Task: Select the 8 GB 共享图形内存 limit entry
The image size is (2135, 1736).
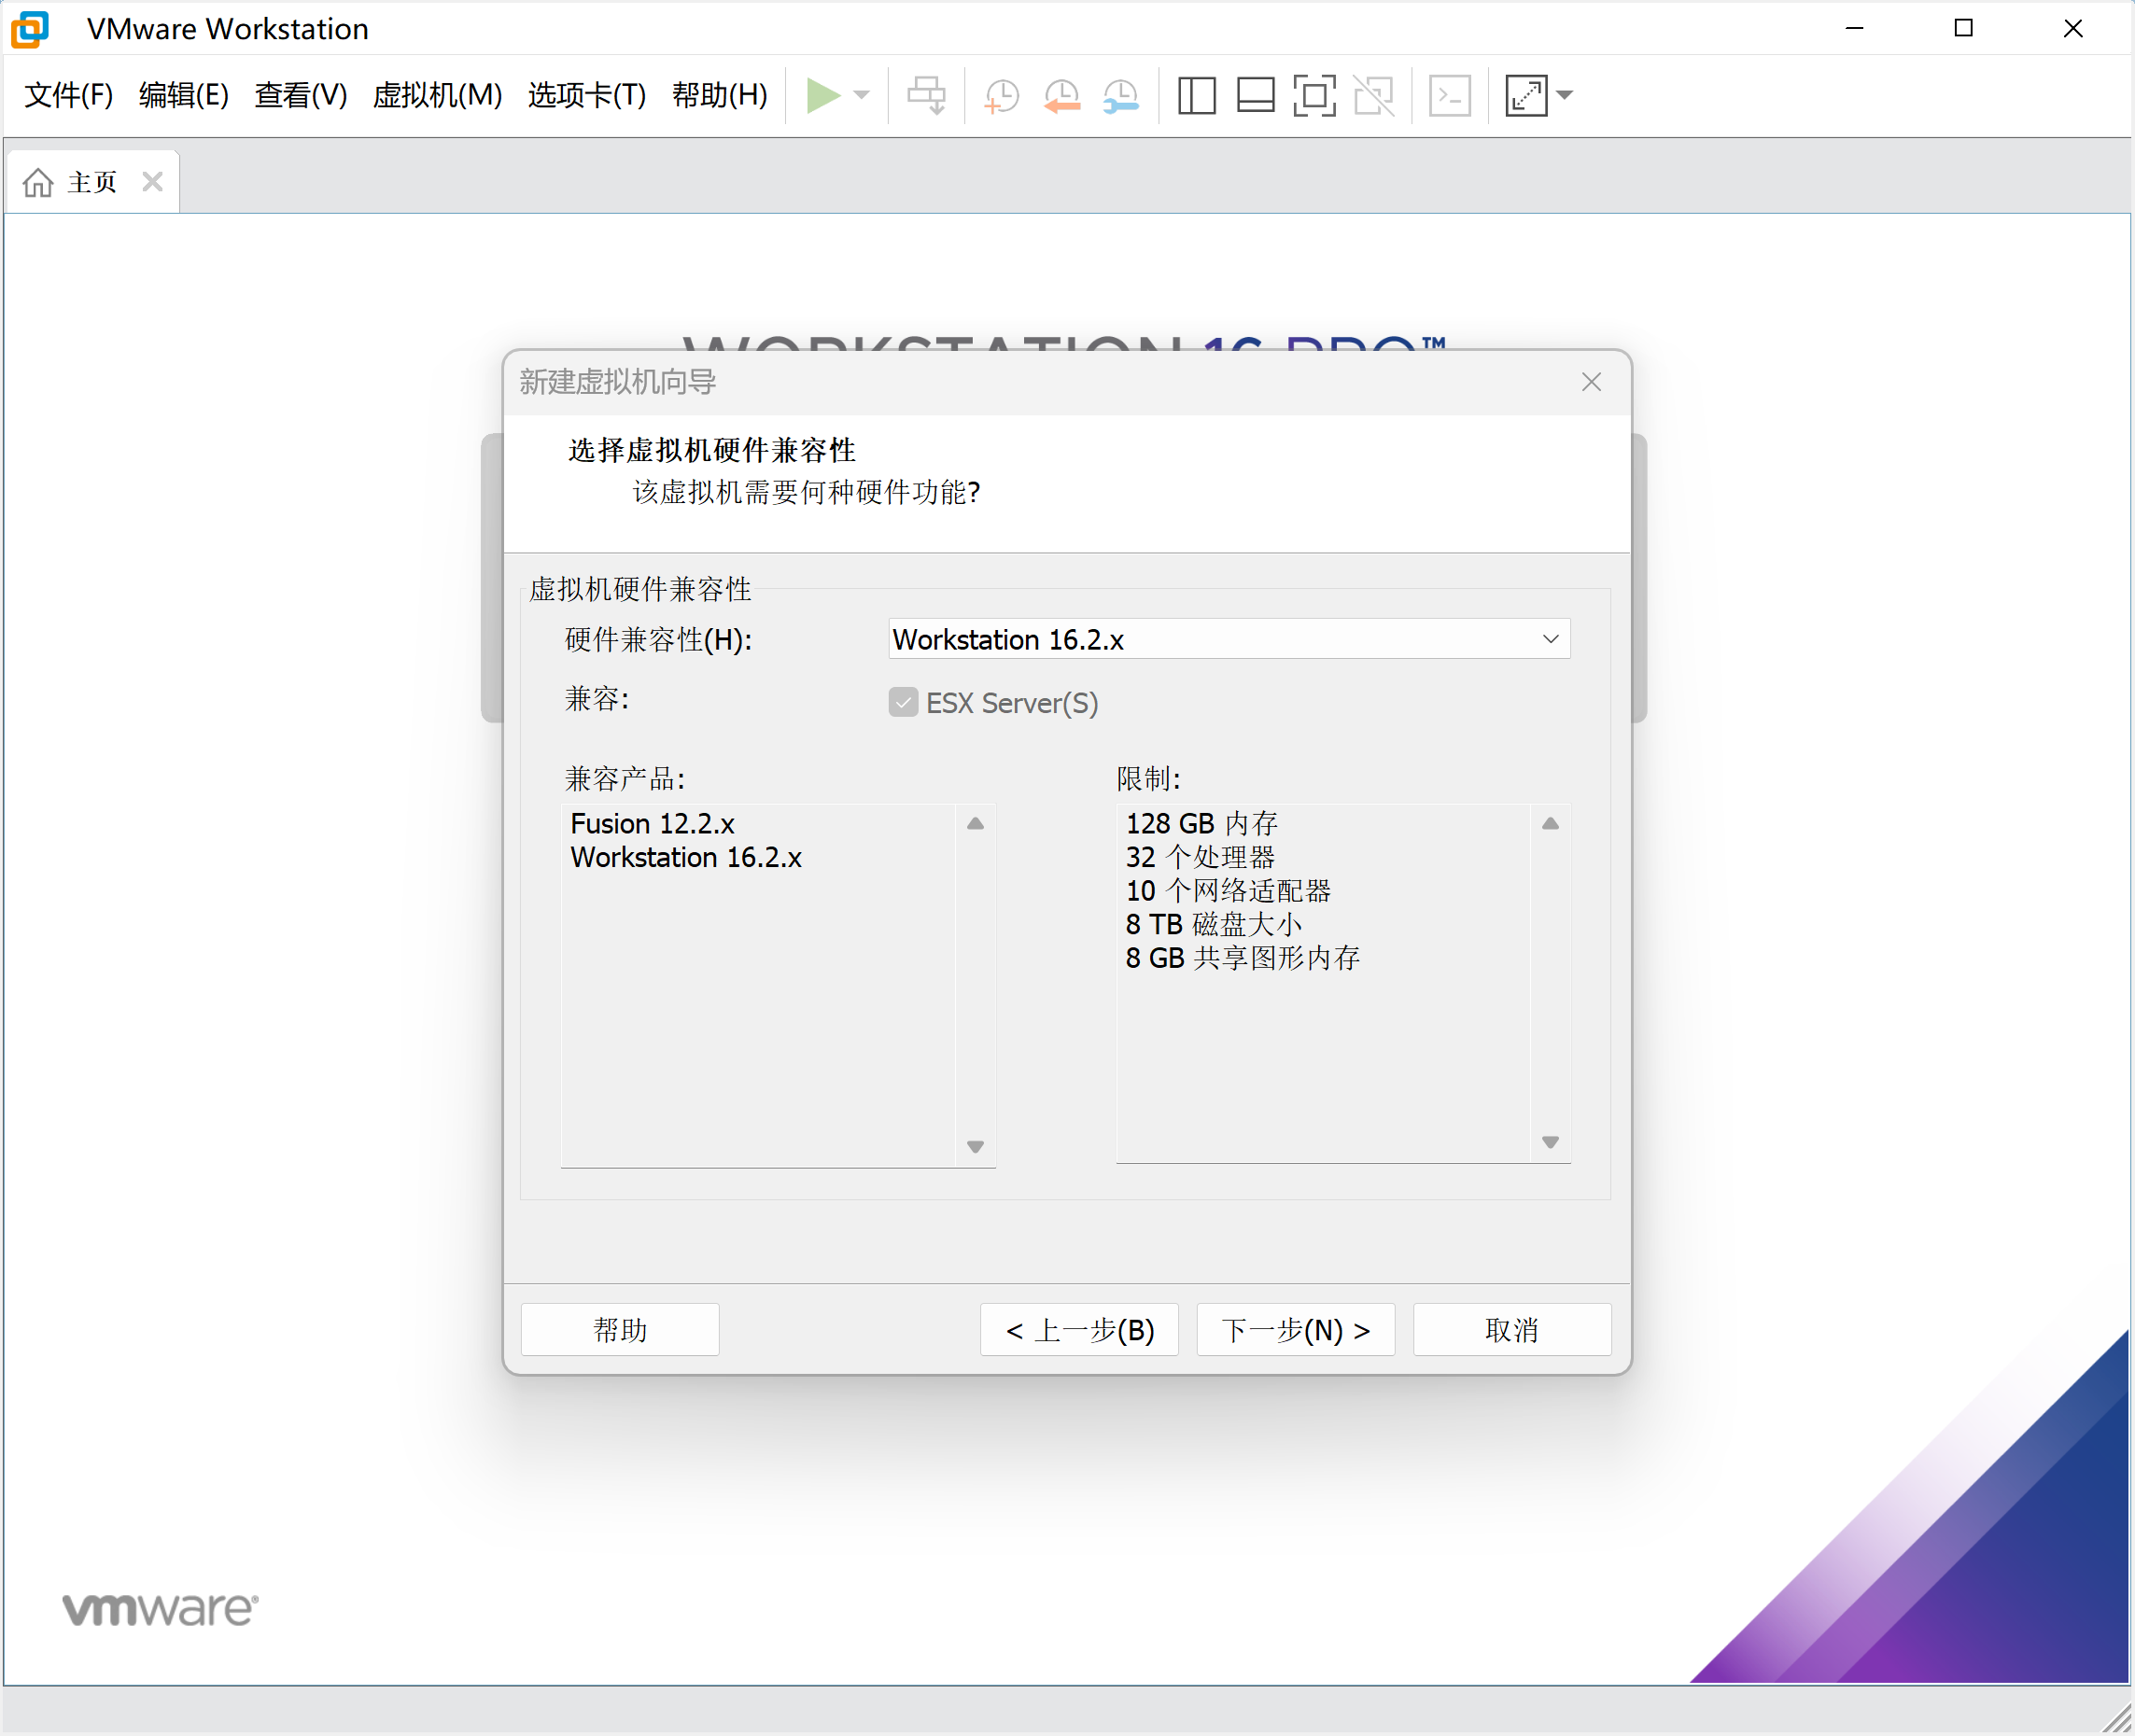Action: [x=1242, y=958]
